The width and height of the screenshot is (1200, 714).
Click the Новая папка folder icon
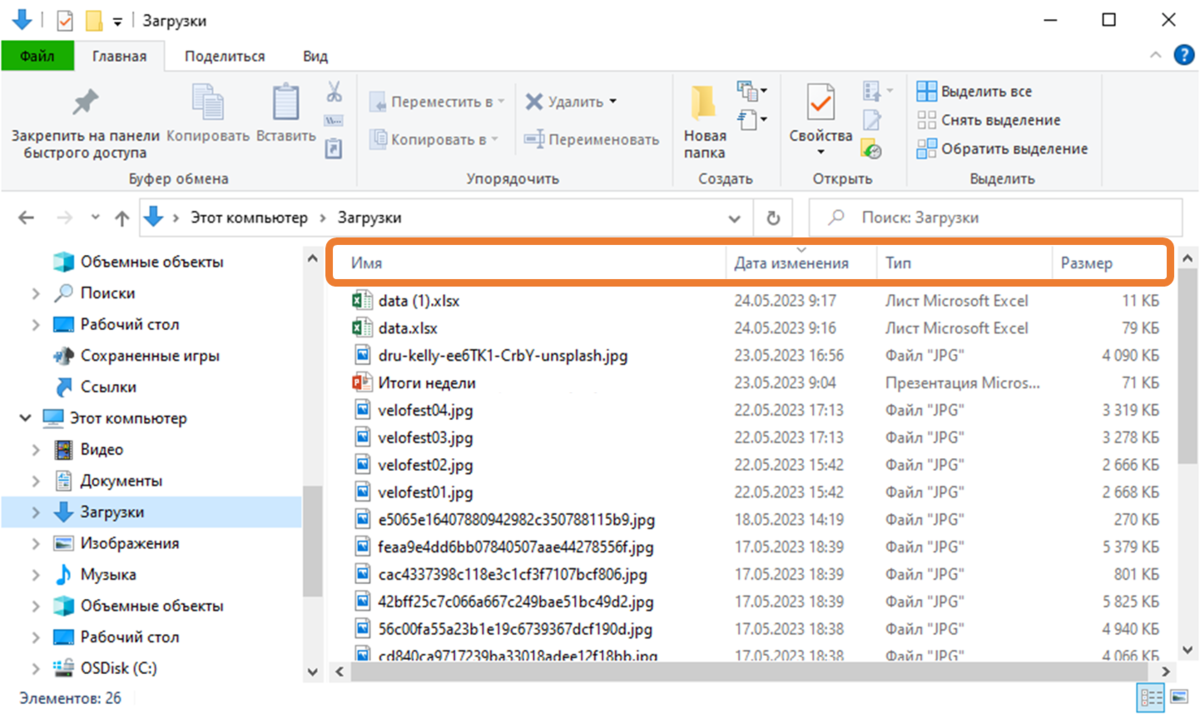click(x=705, y=104)
